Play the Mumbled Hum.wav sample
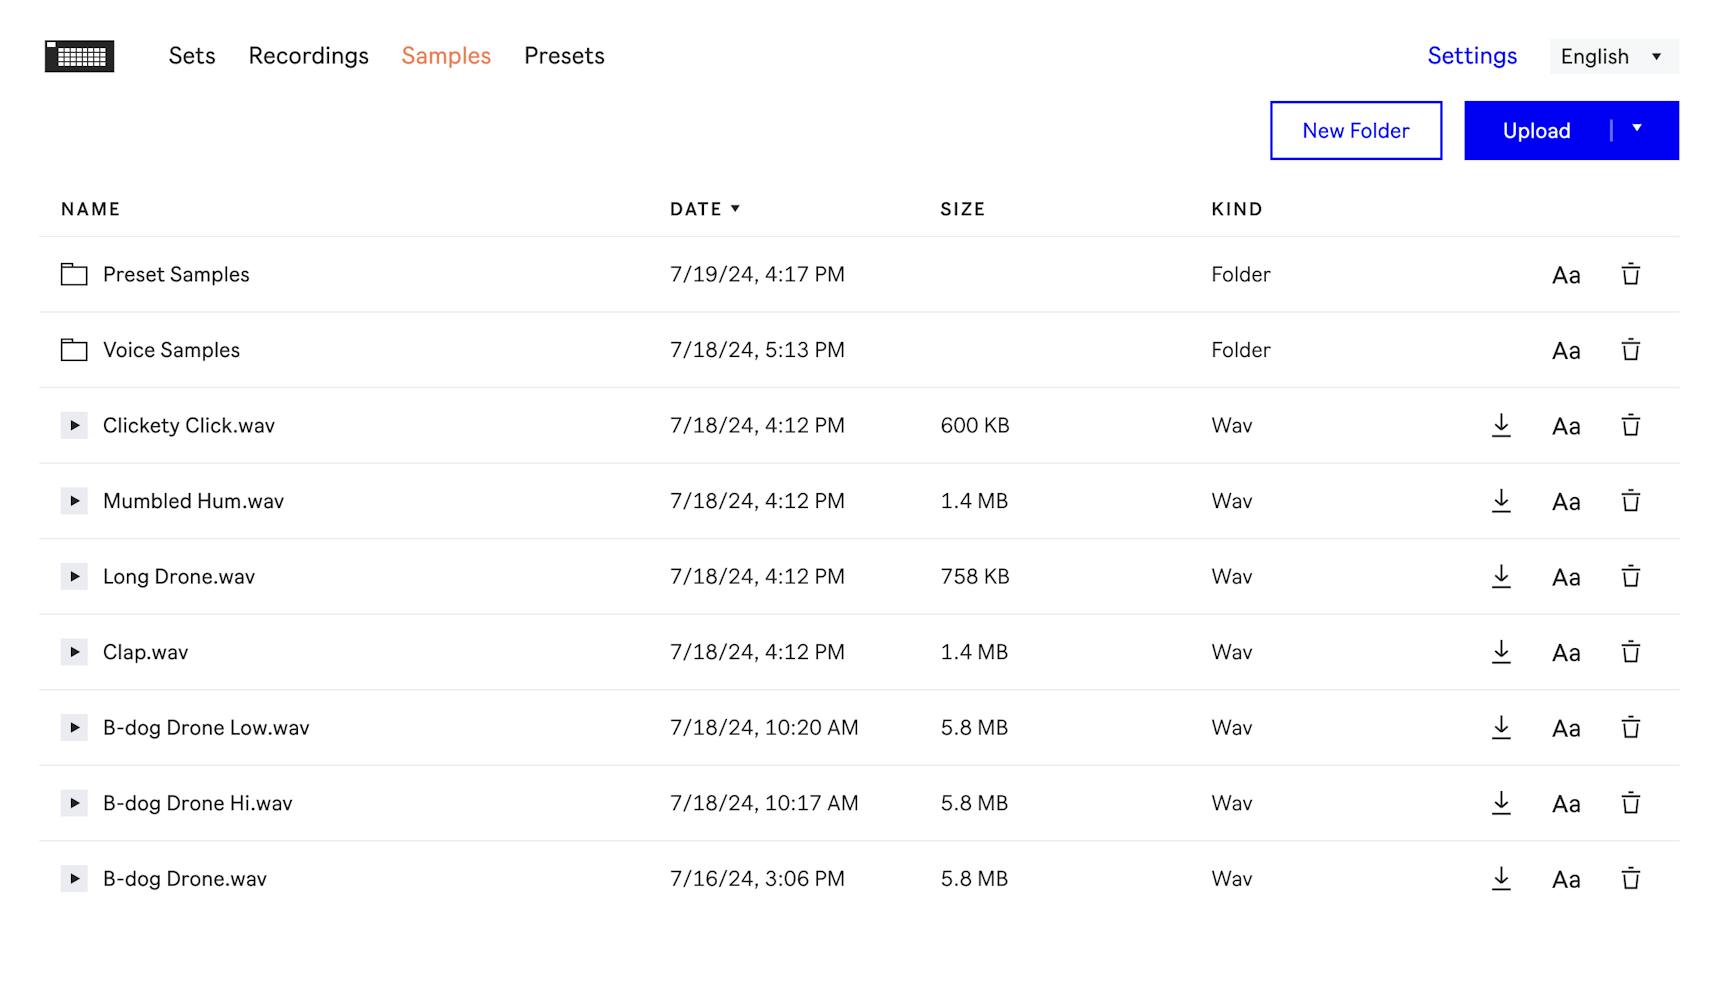This screenshot has width=1720, height=1002. [74, 501]
